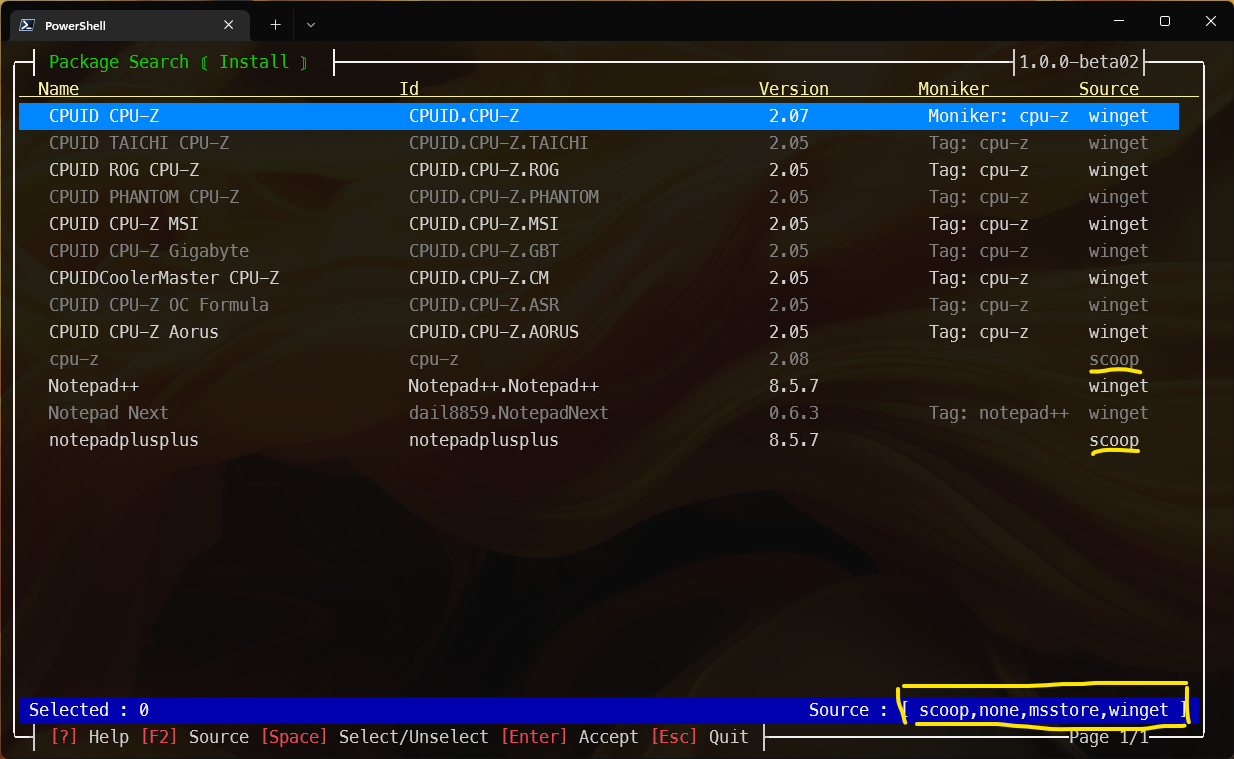This screenshot has width=1234, height=759.
Task: Click the [?] Help shortcut
Action: tap(89, 737)
